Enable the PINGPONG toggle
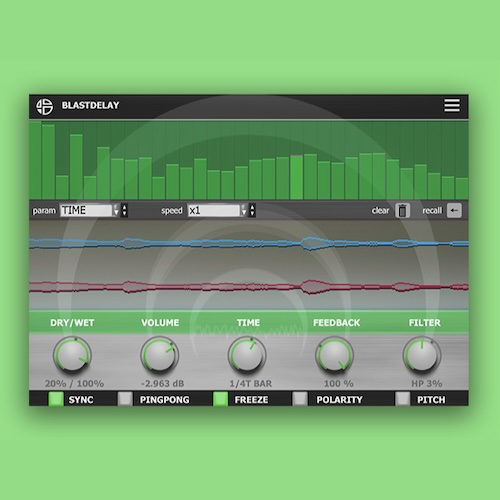The width and height of the screenshot is (500, 500). point(125,399)
